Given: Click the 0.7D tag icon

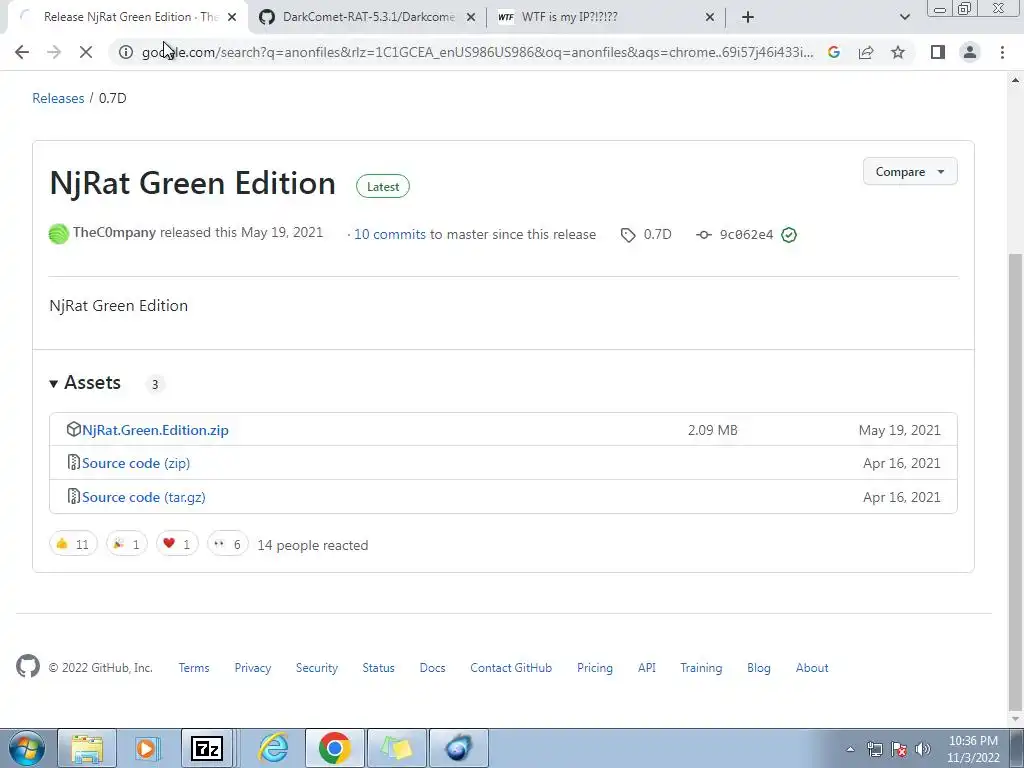Looking at the screenshot, I should click(628, 235).
